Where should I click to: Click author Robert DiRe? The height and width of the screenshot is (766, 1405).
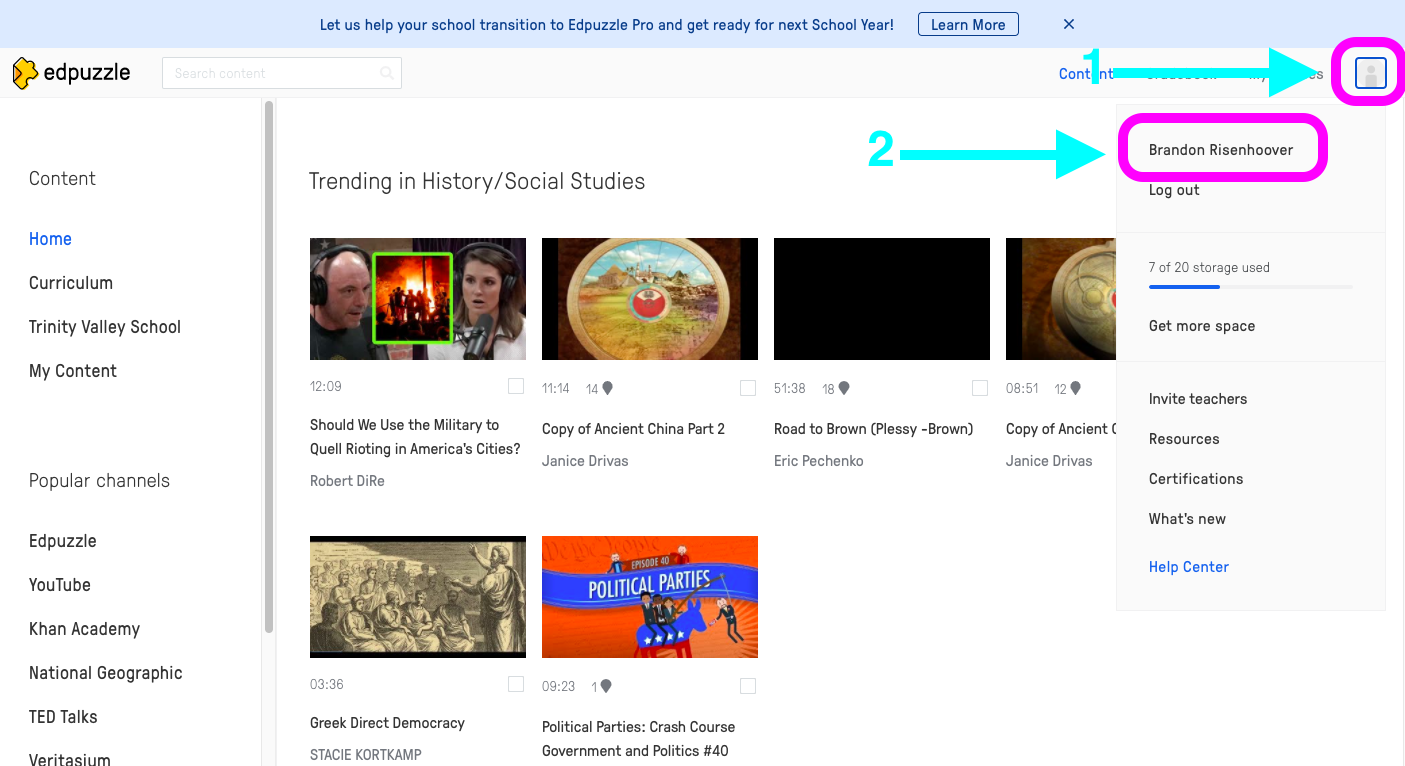347,481
